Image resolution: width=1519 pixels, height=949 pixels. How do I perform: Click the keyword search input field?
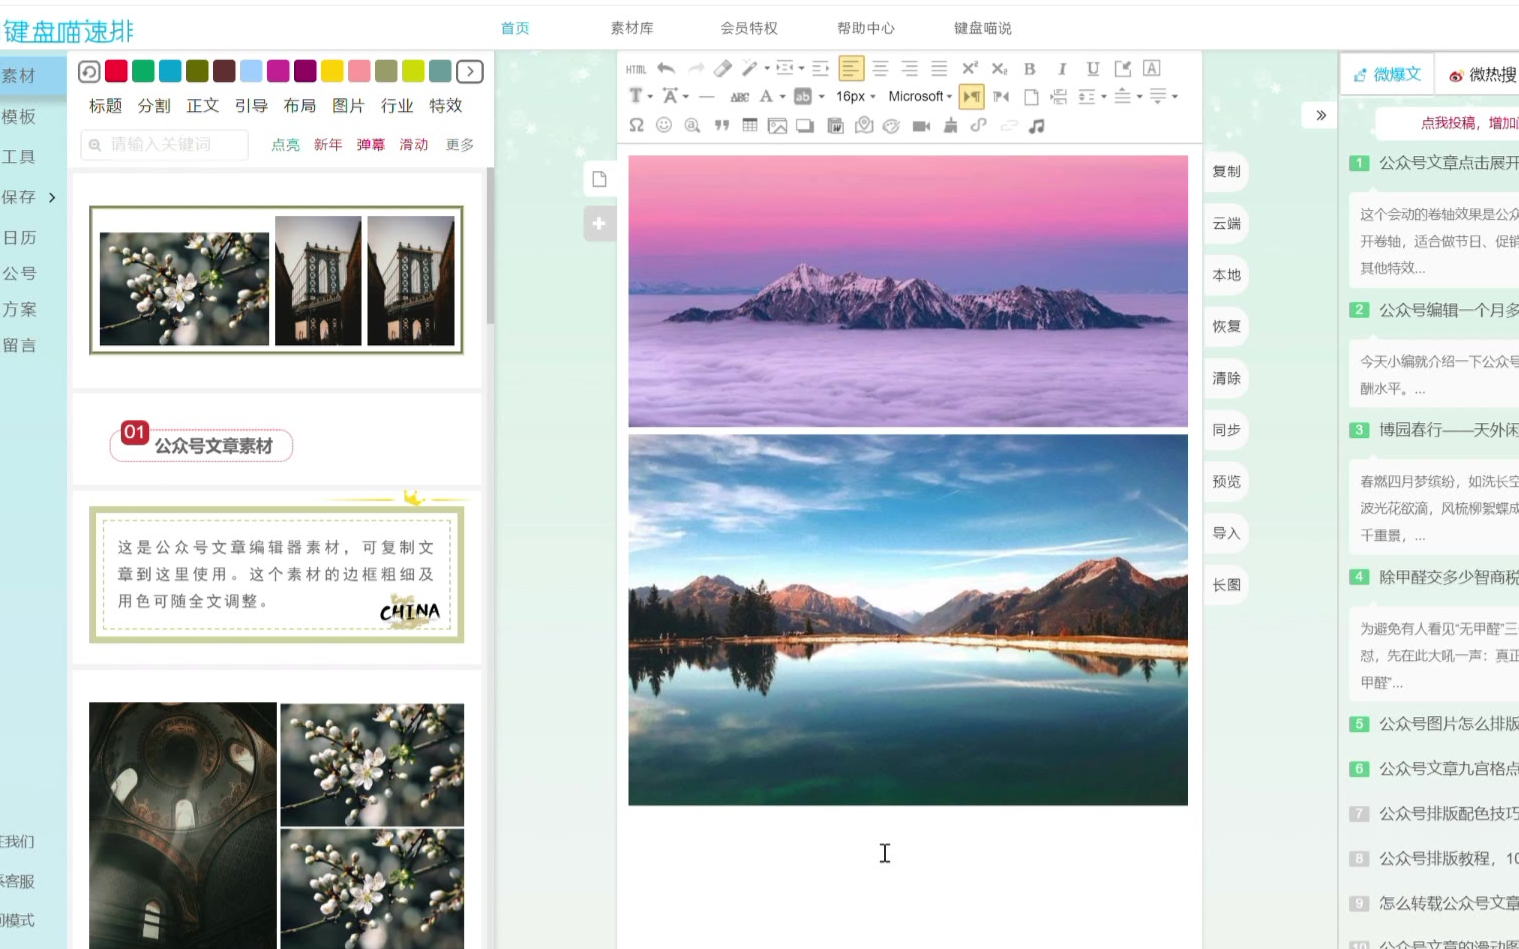coord(165,144)
